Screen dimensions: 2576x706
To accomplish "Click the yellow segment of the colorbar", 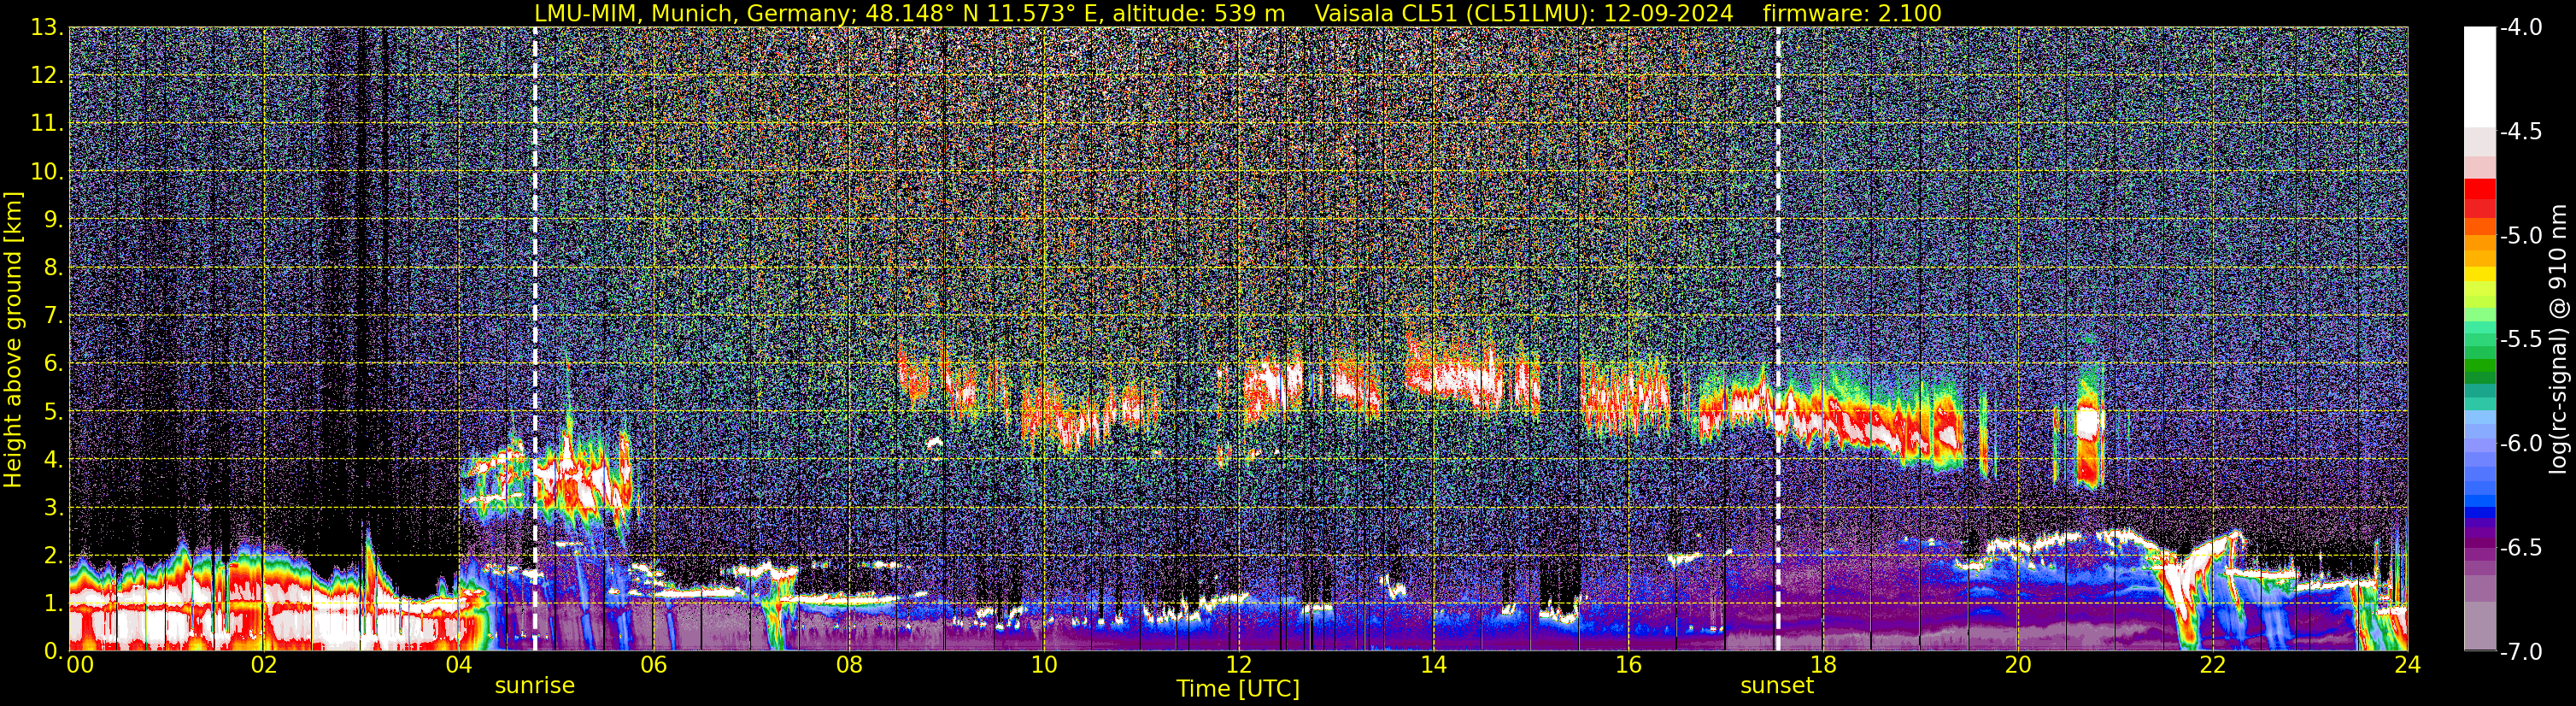I will 2479,275.
